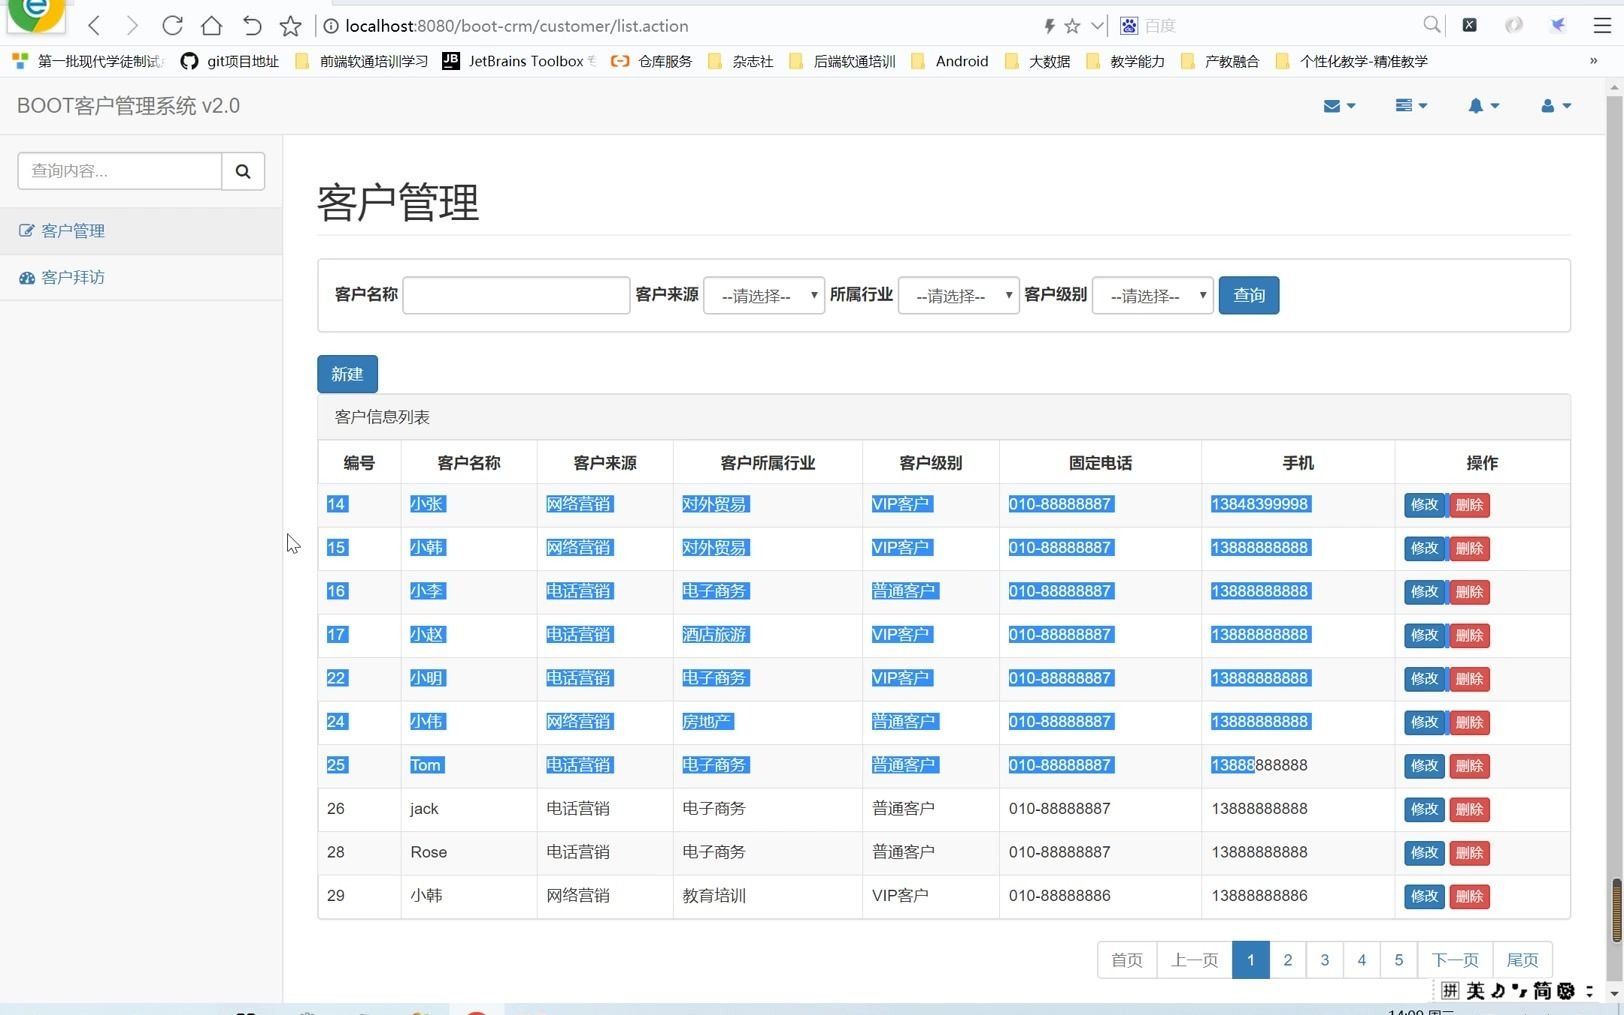Viewport: 1624px width, 1015px height.
Task: Select page 3 in pagination
Action: (x=1325, y=960)
